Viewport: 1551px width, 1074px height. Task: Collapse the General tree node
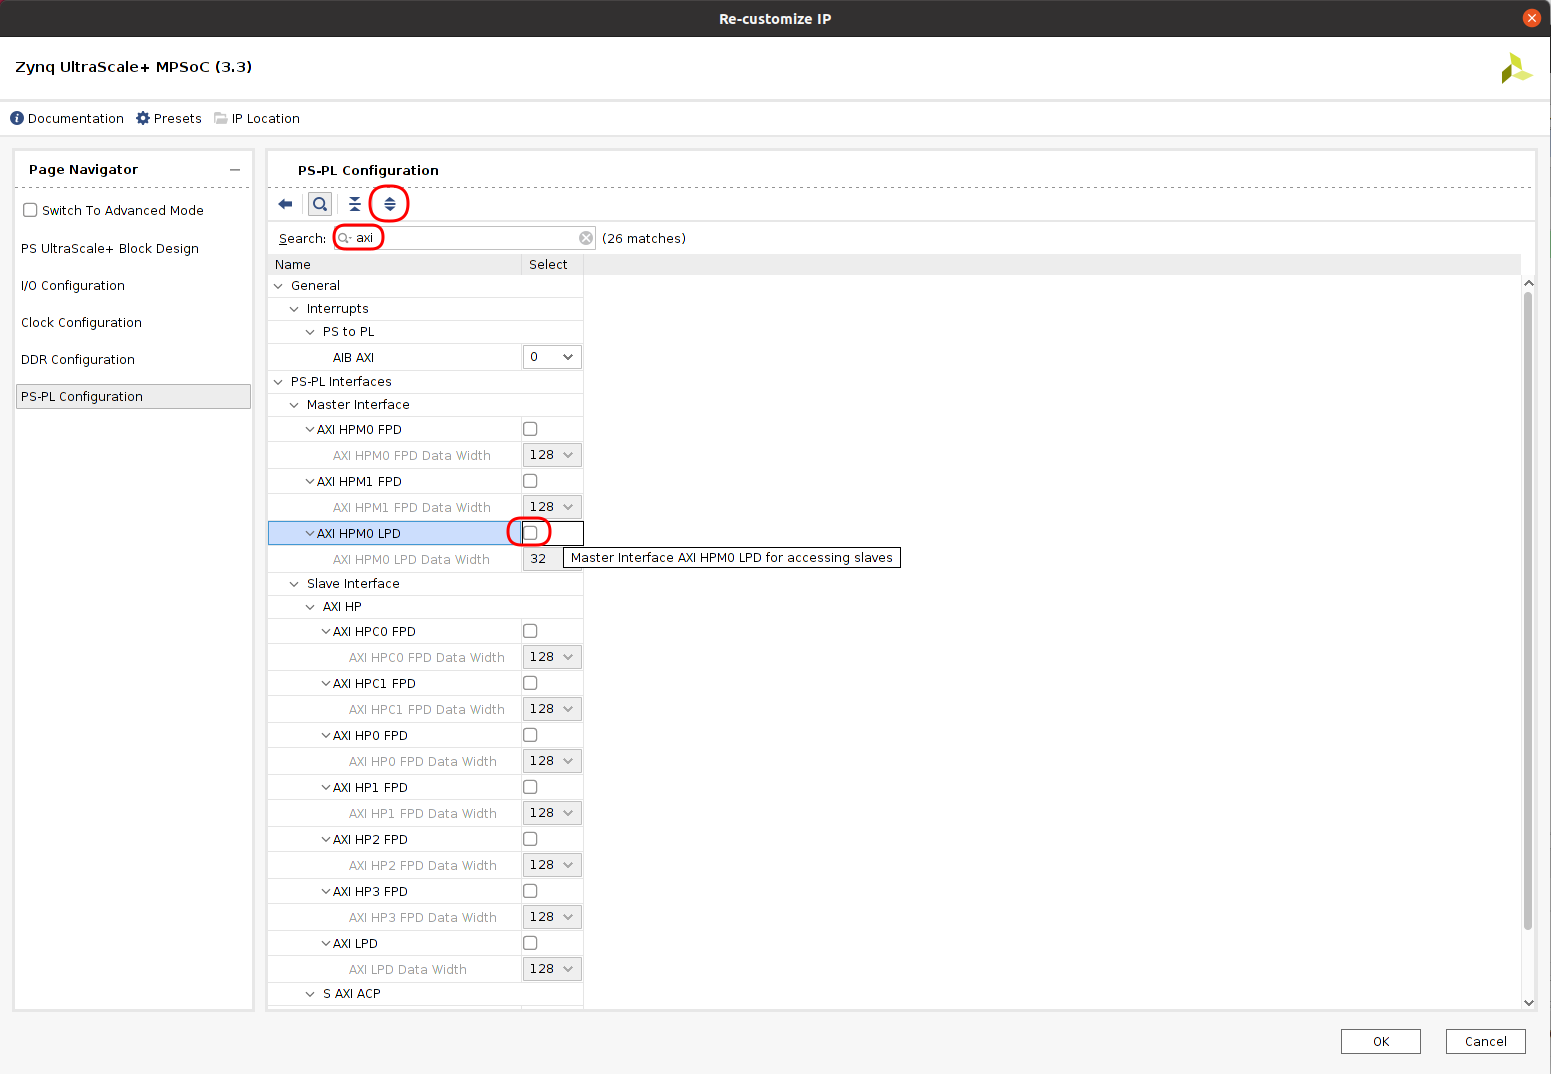click(x=278, y=286)
